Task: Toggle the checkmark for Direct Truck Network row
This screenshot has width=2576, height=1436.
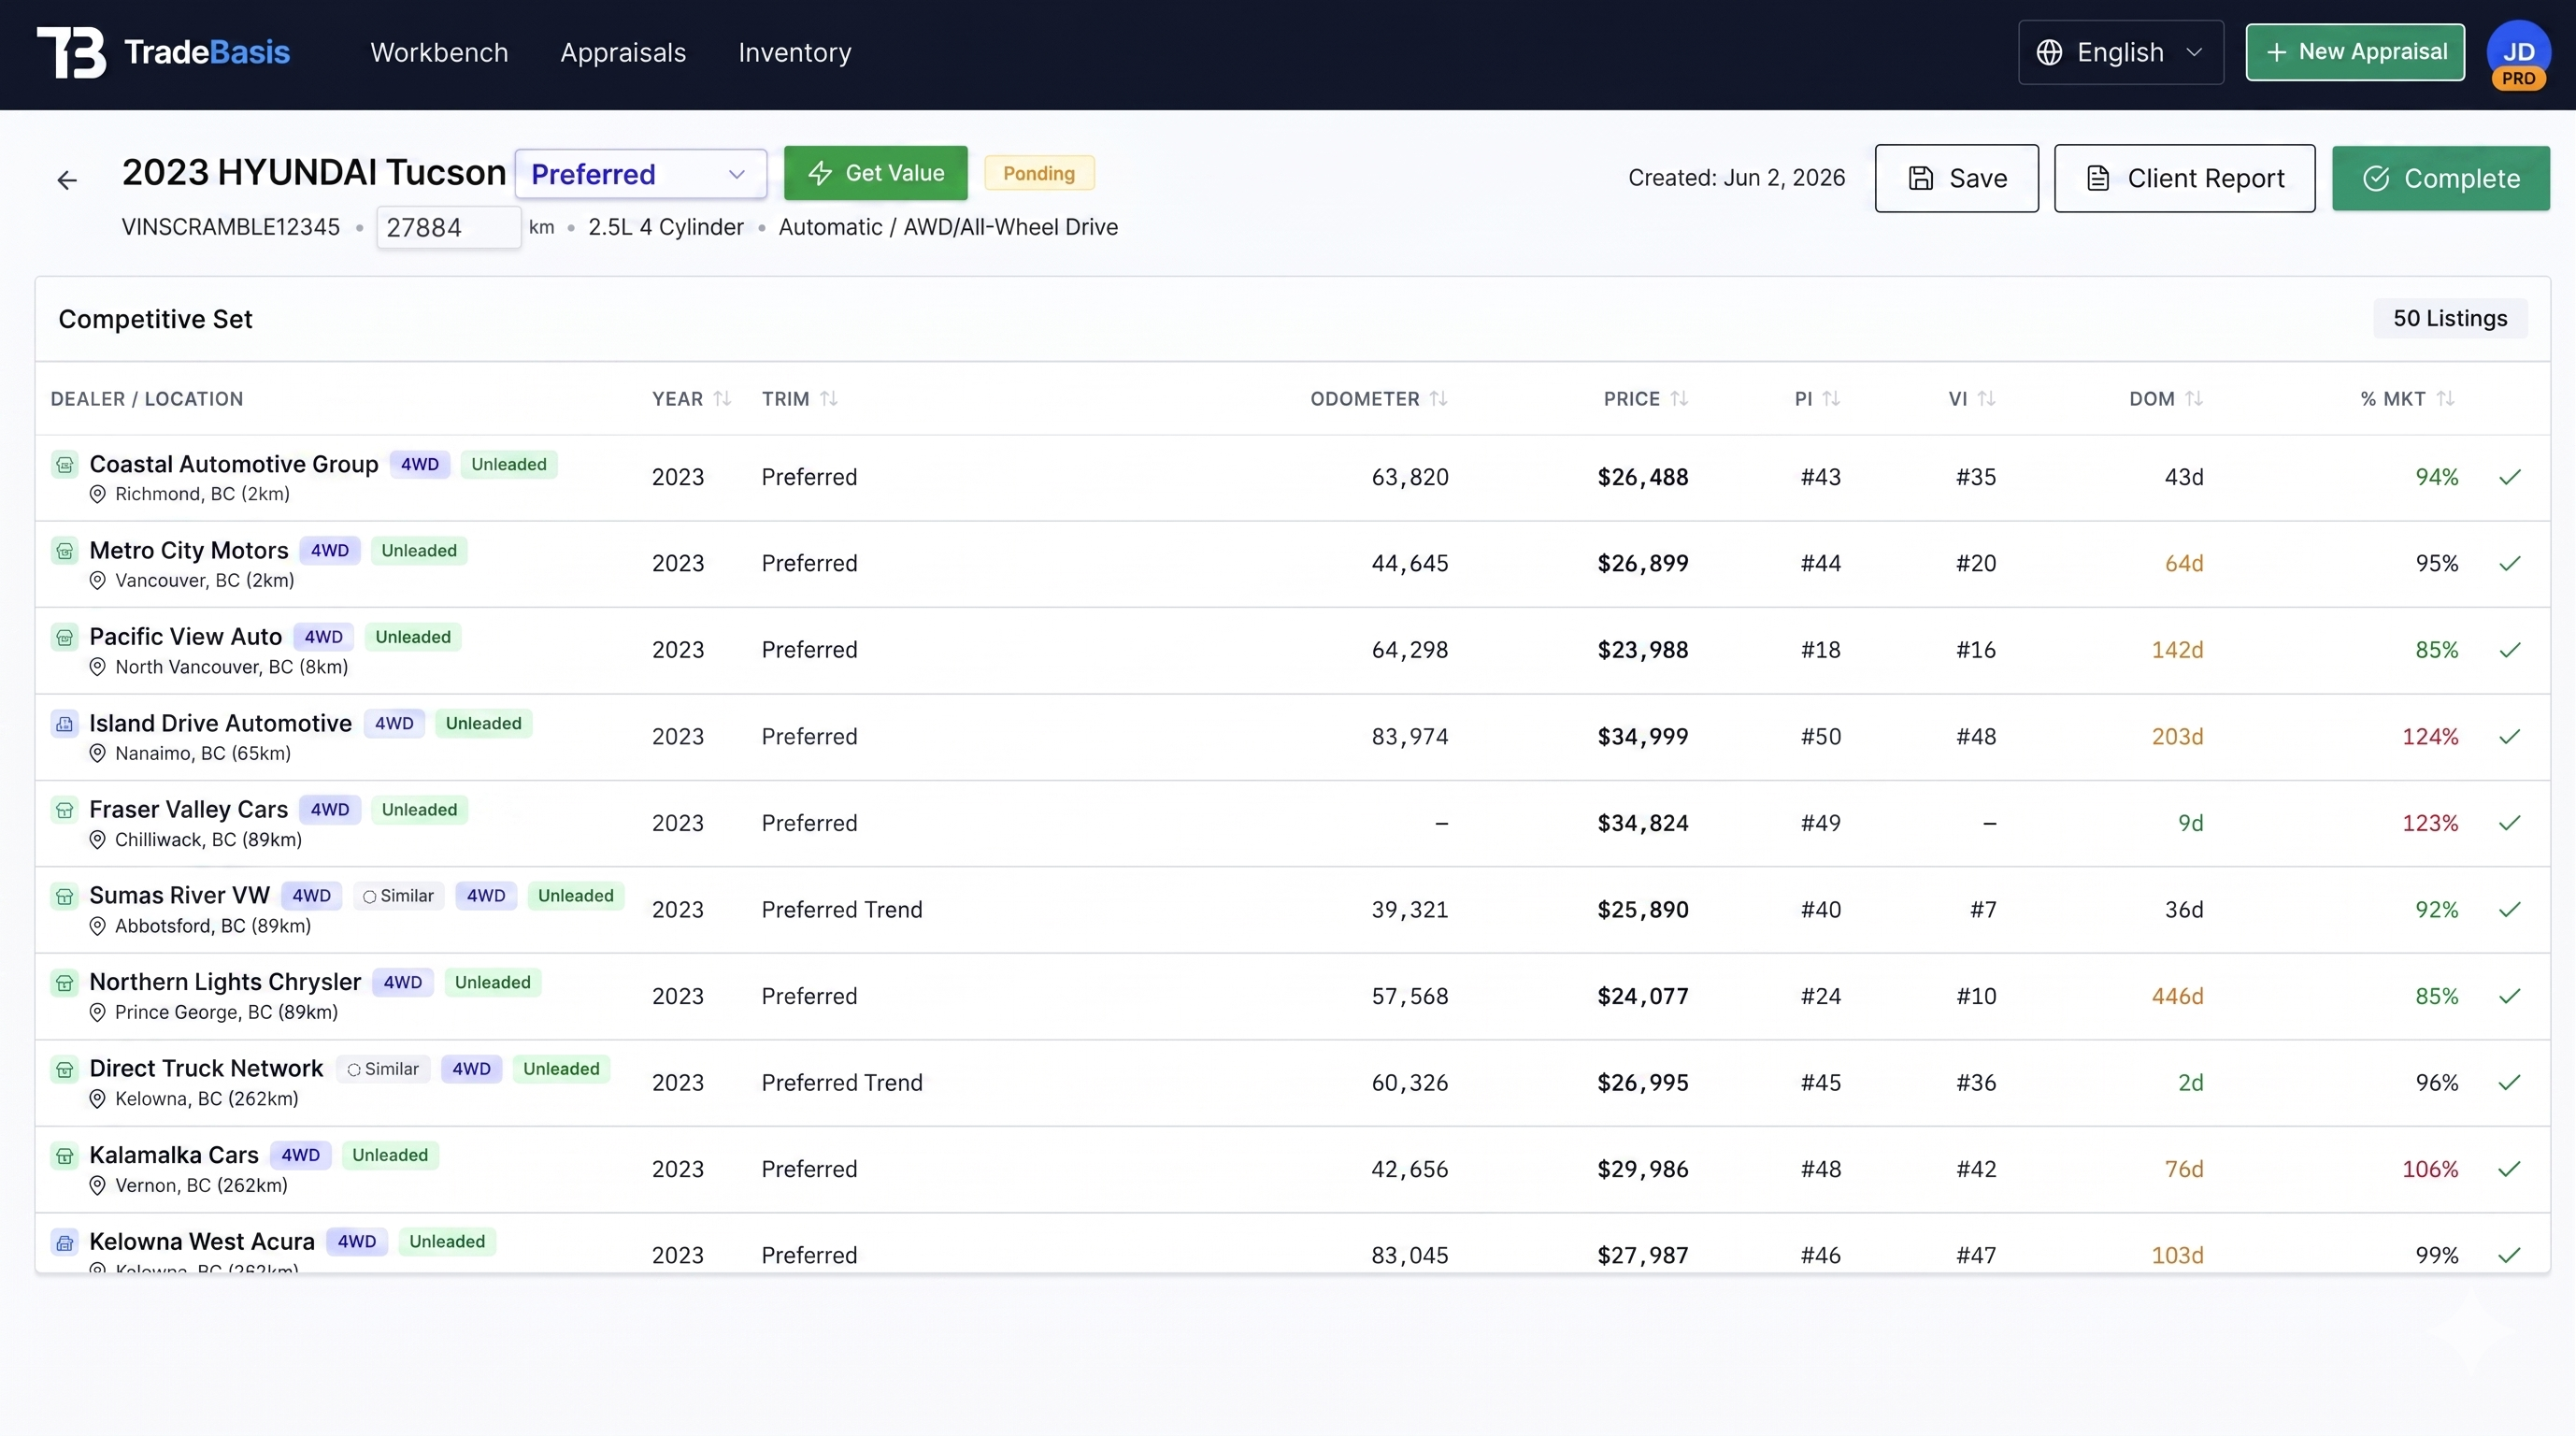Action: click(2509, 1082)
